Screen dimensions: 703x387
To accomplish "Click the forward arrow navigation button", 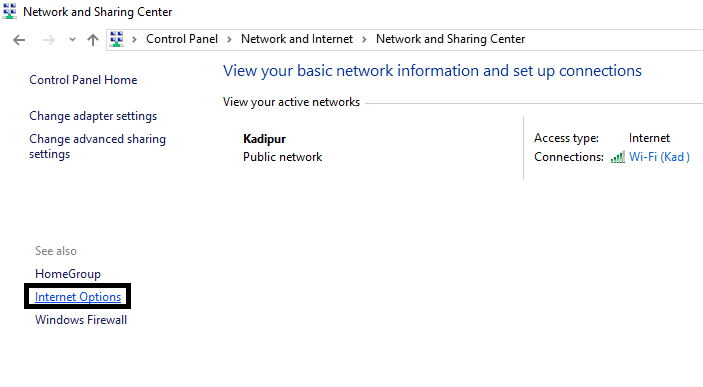I will coord(48,40).
